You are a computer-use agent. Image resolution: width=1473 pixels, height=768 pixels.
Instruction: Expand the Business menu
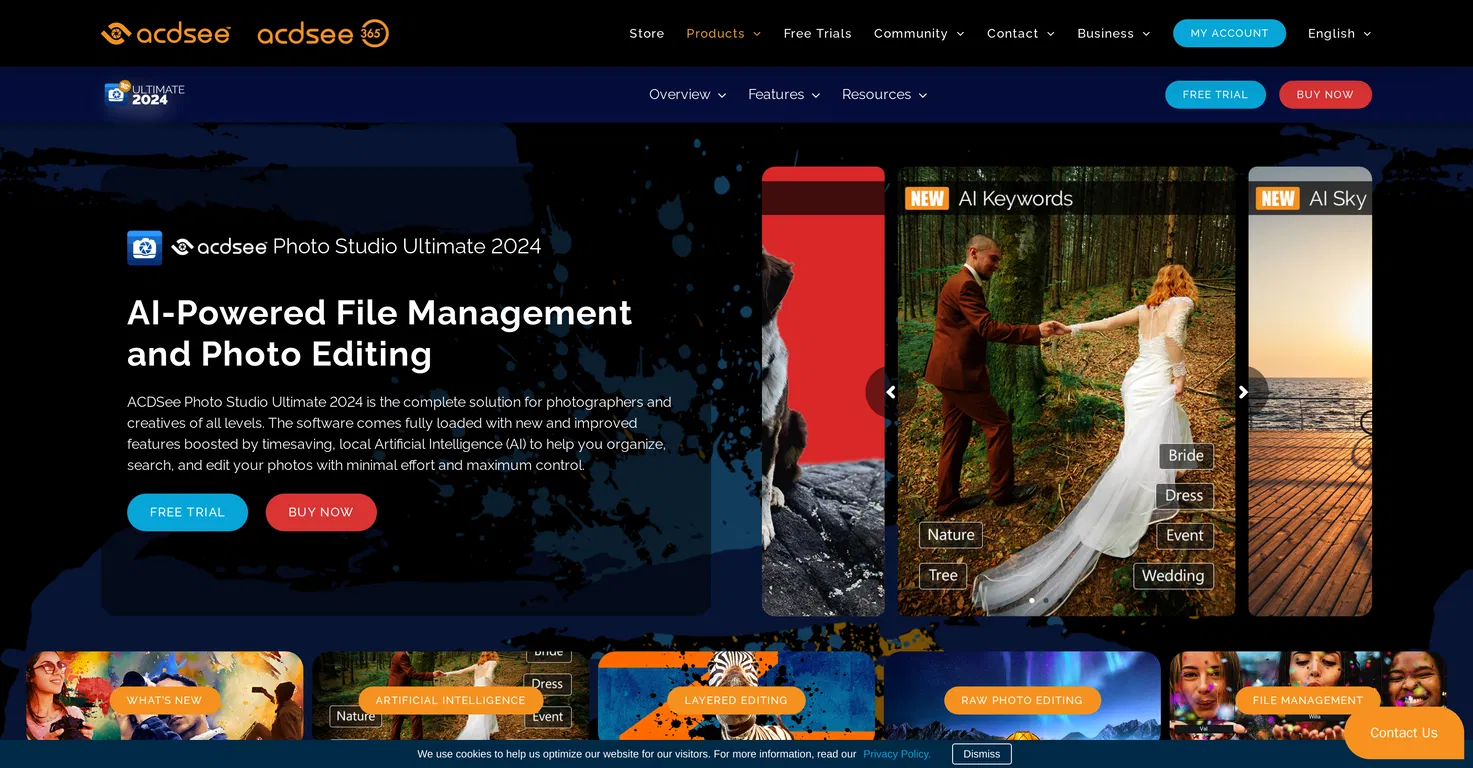(x=1113, y=33)
